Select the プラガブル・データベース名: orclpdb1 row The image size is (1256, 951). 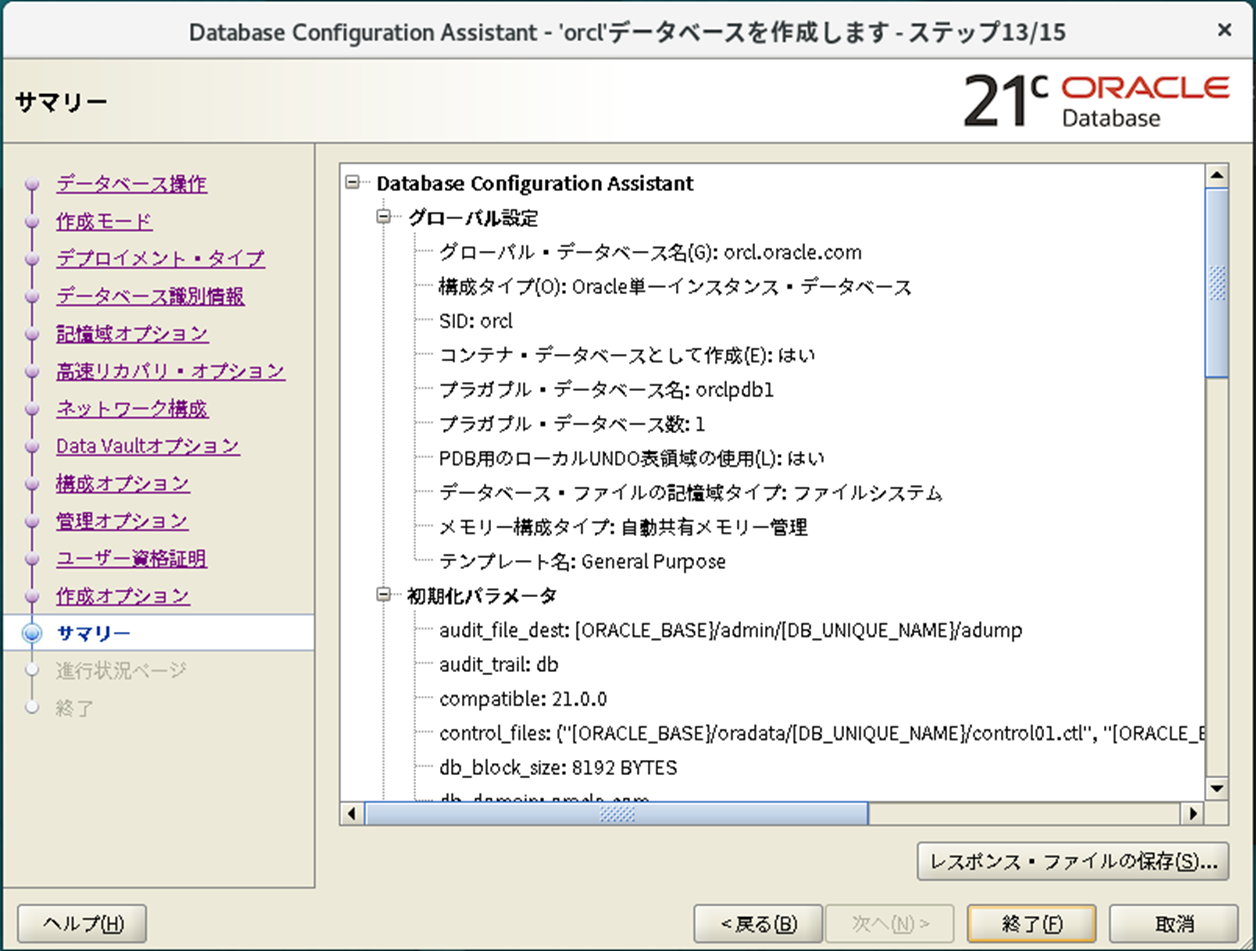606,390
